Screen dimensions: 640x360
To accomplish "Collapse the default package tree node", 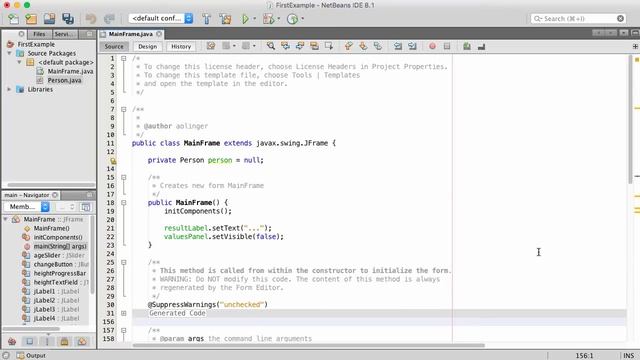I will 19,62.
